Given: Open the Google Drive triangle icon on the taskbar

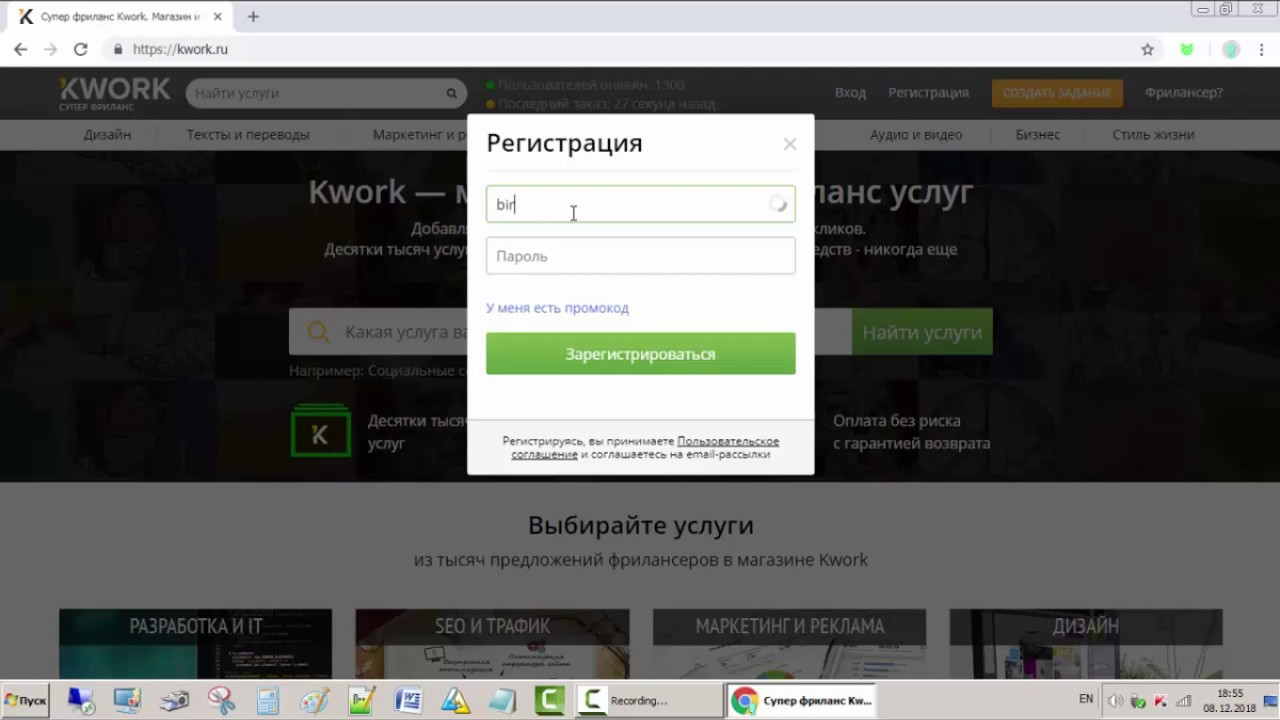Looking at the screenshot, I should click(455, 701).
